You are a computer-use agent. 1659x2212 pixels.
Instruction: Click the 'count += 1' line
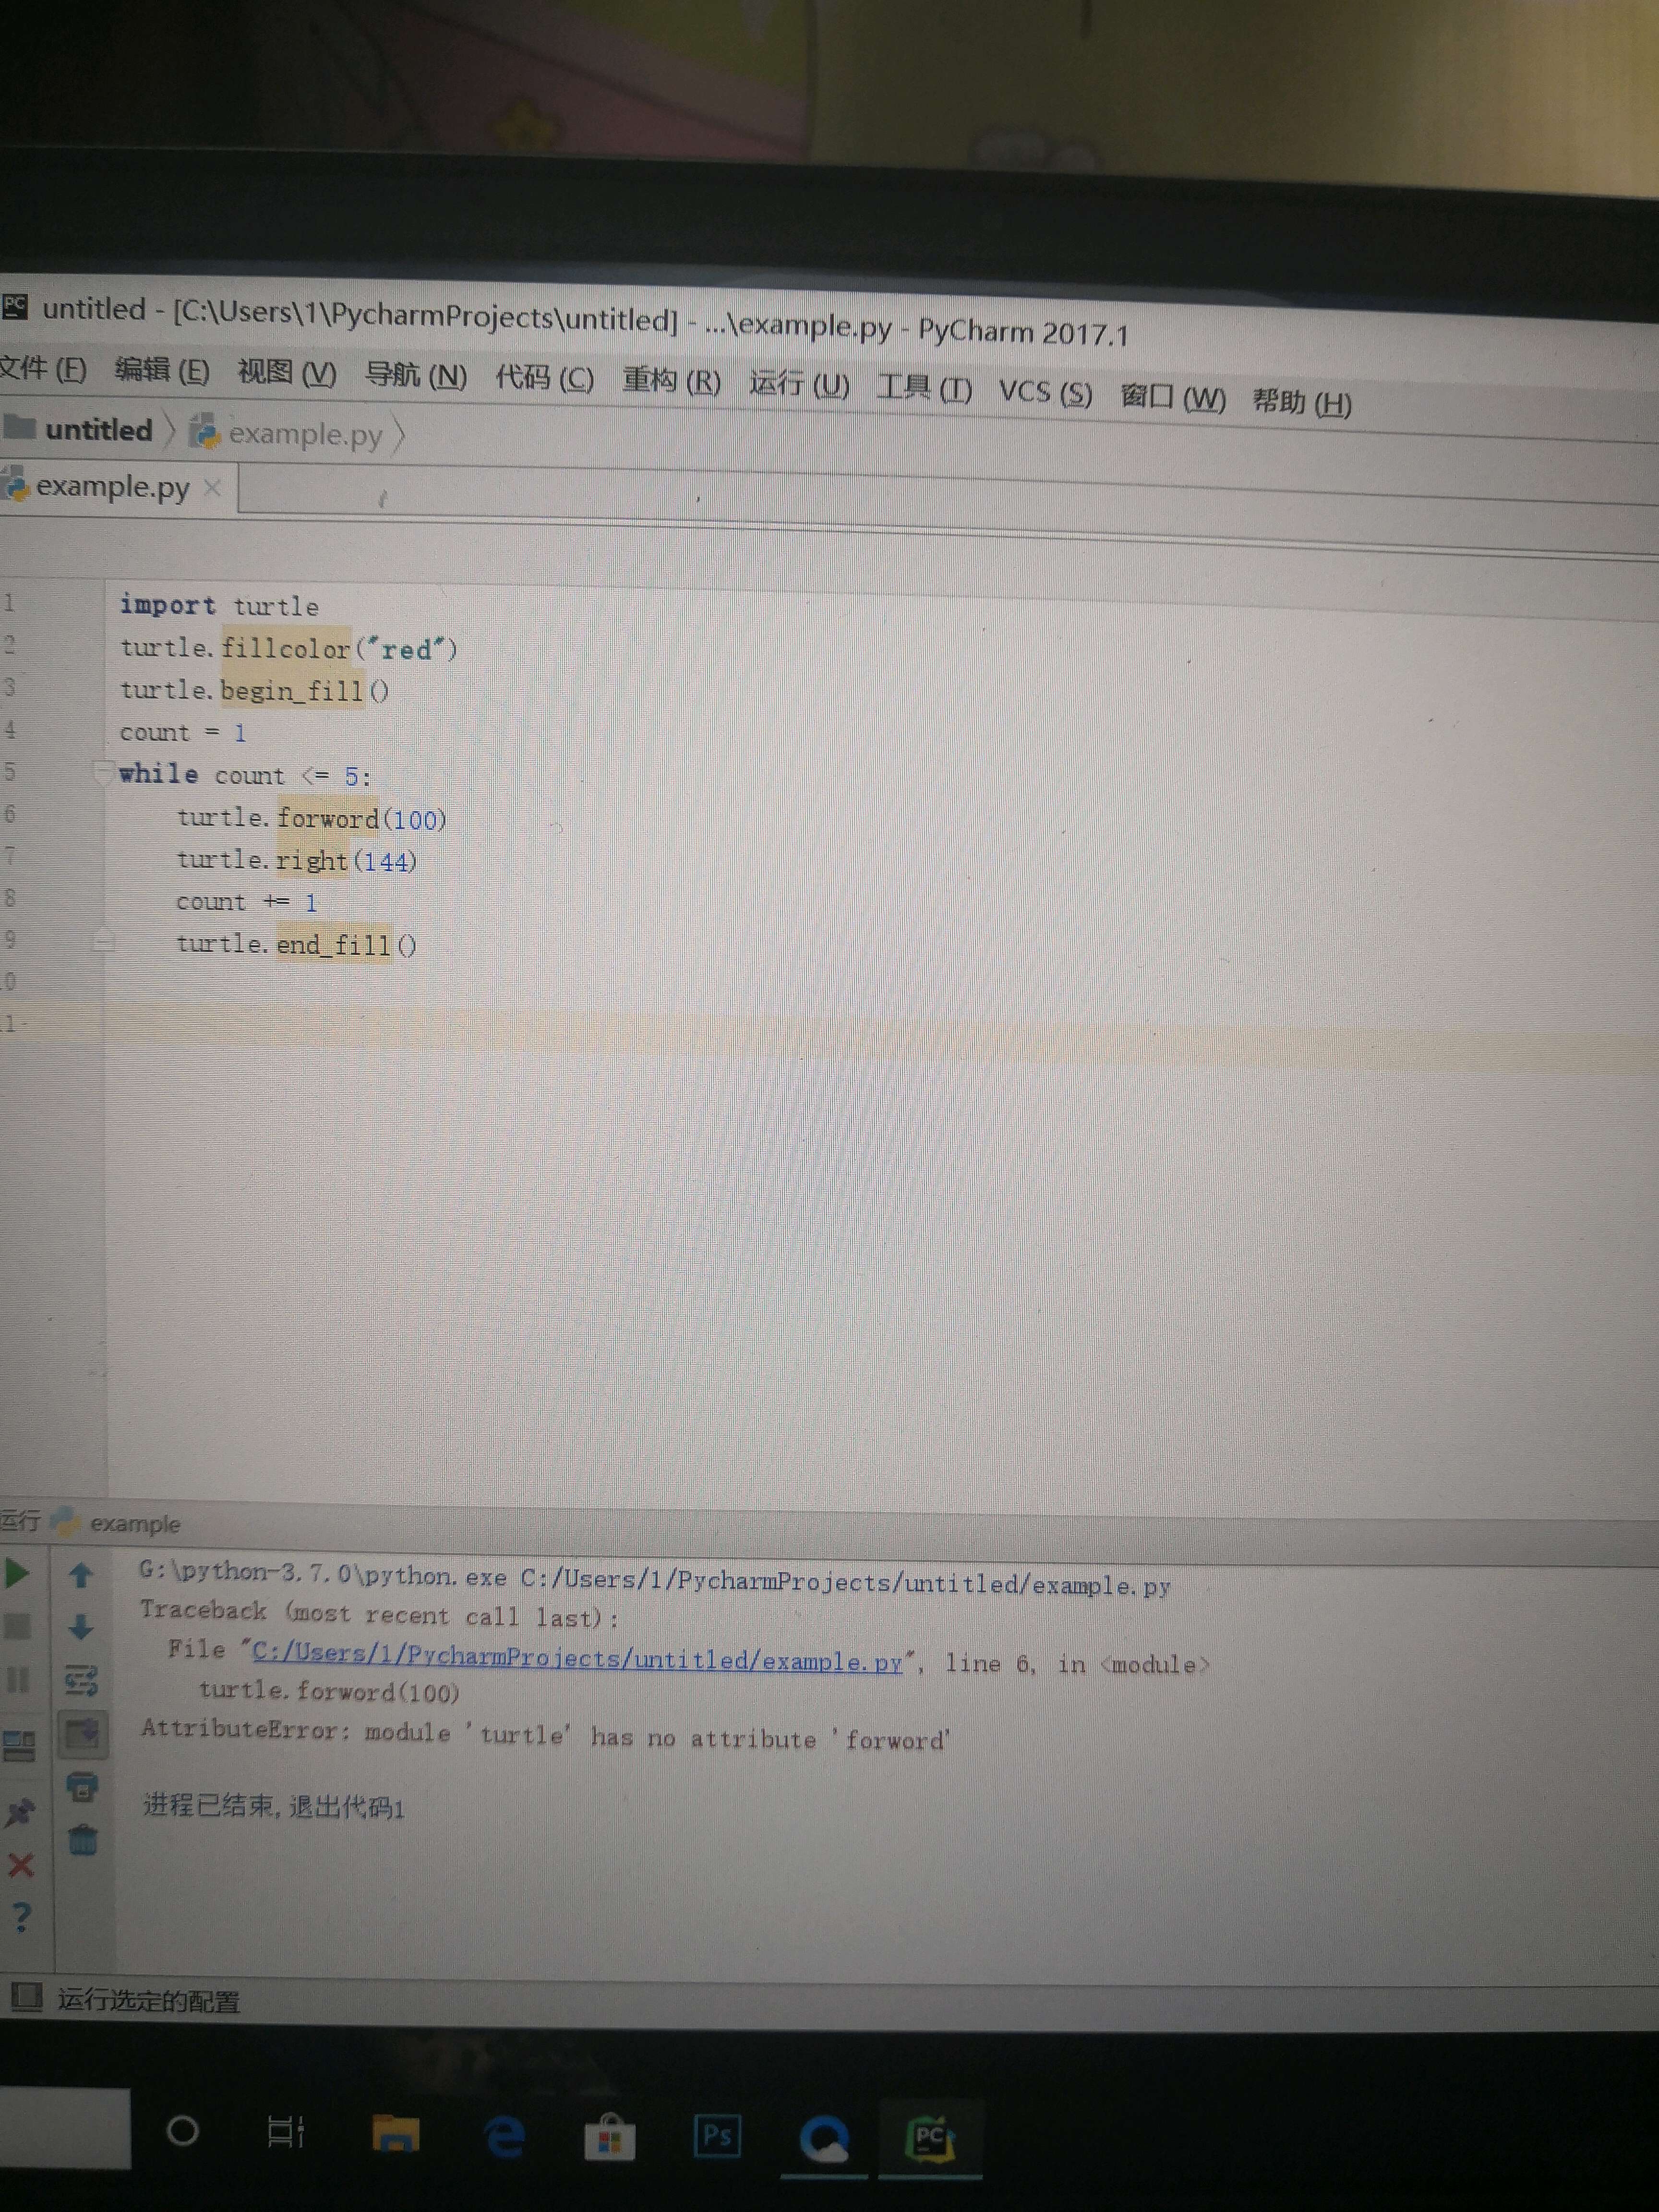point(247,902)
